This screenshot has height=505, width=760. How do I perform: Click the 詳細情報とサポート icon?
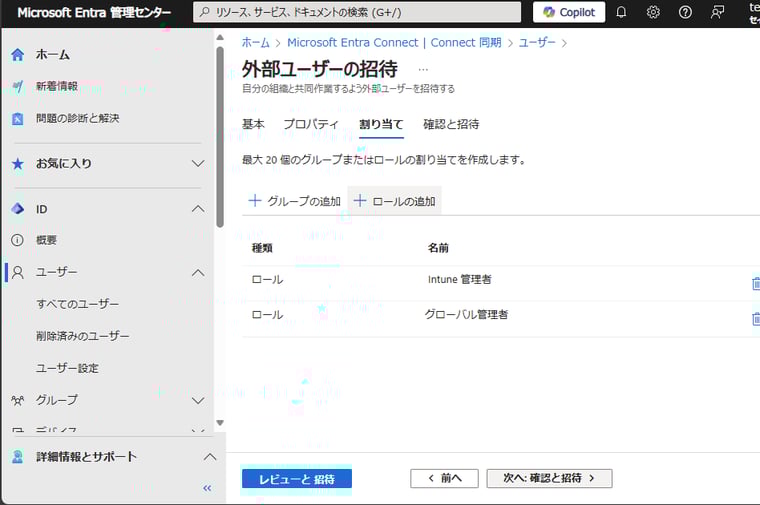(17, 457)
